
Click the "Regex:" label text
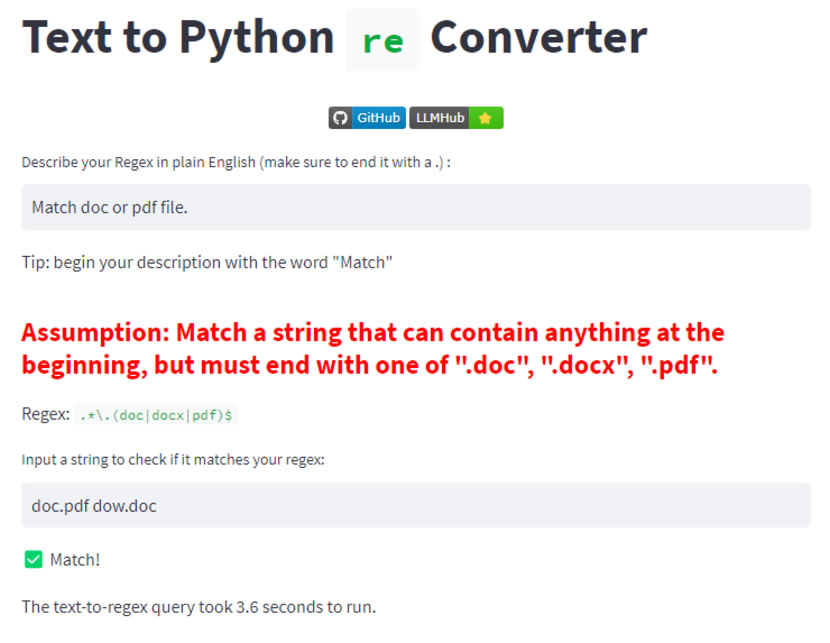point(46,414)
